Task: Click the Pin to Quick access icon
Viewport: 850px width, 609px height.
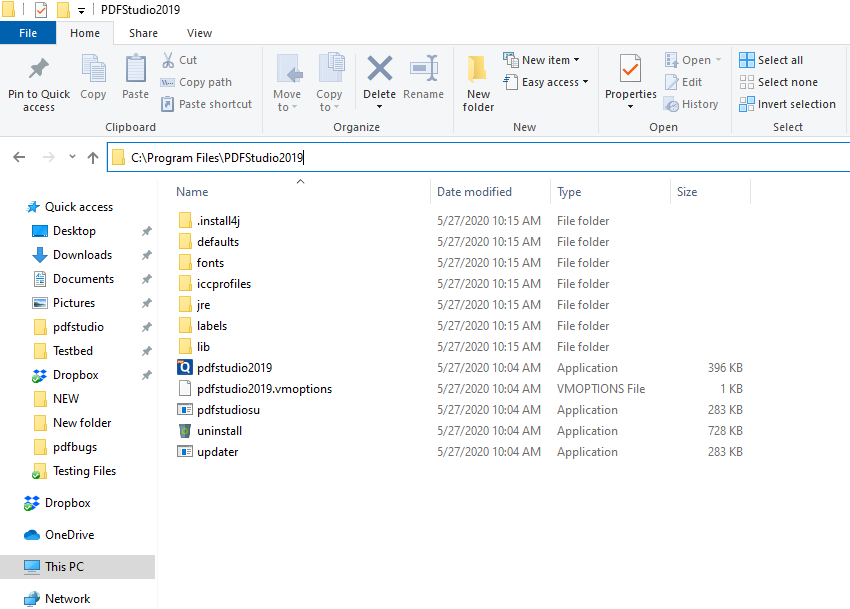Action: point(38,69)
